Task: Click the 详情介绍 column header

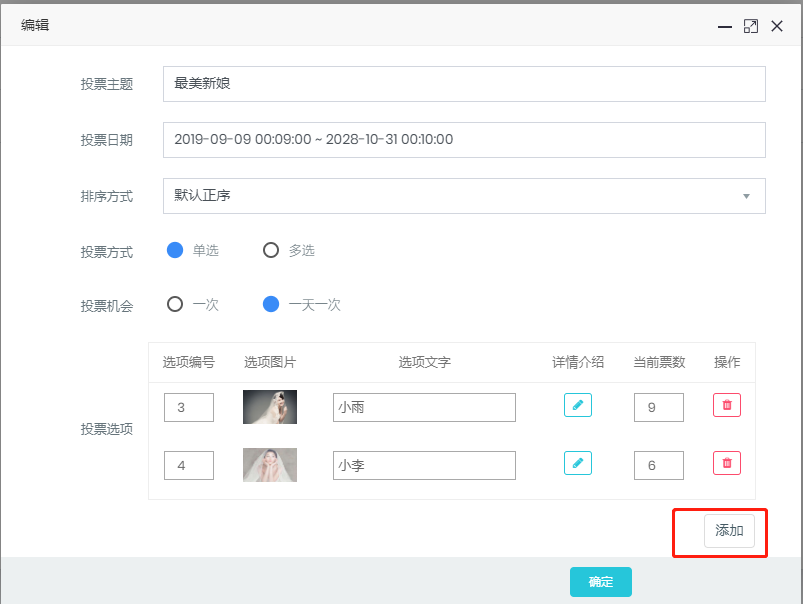Action: (578, 362)
